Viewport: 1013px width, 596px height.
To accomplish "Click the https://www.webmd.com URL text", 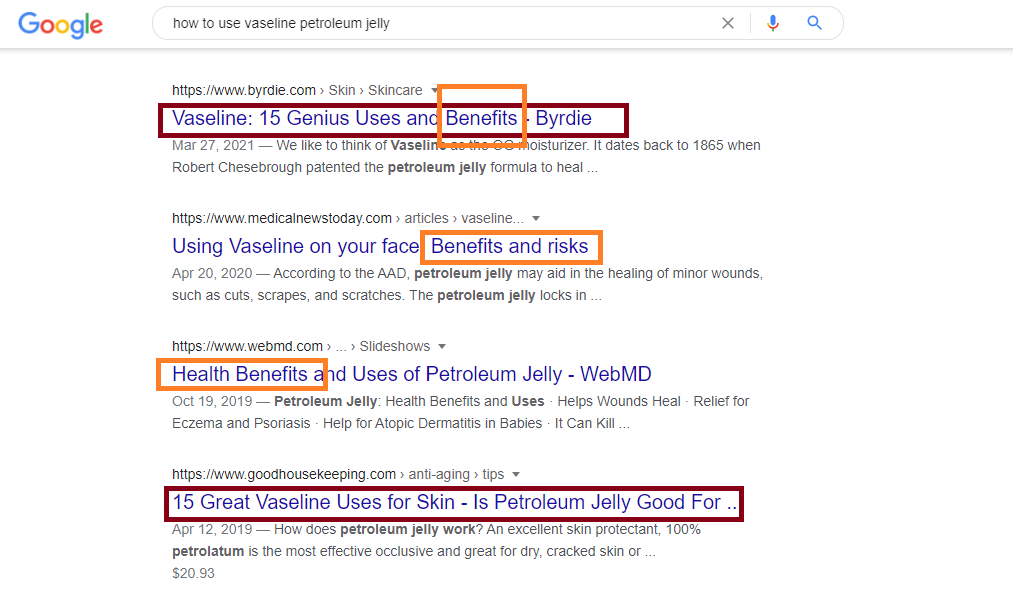I will pos(247,346).
